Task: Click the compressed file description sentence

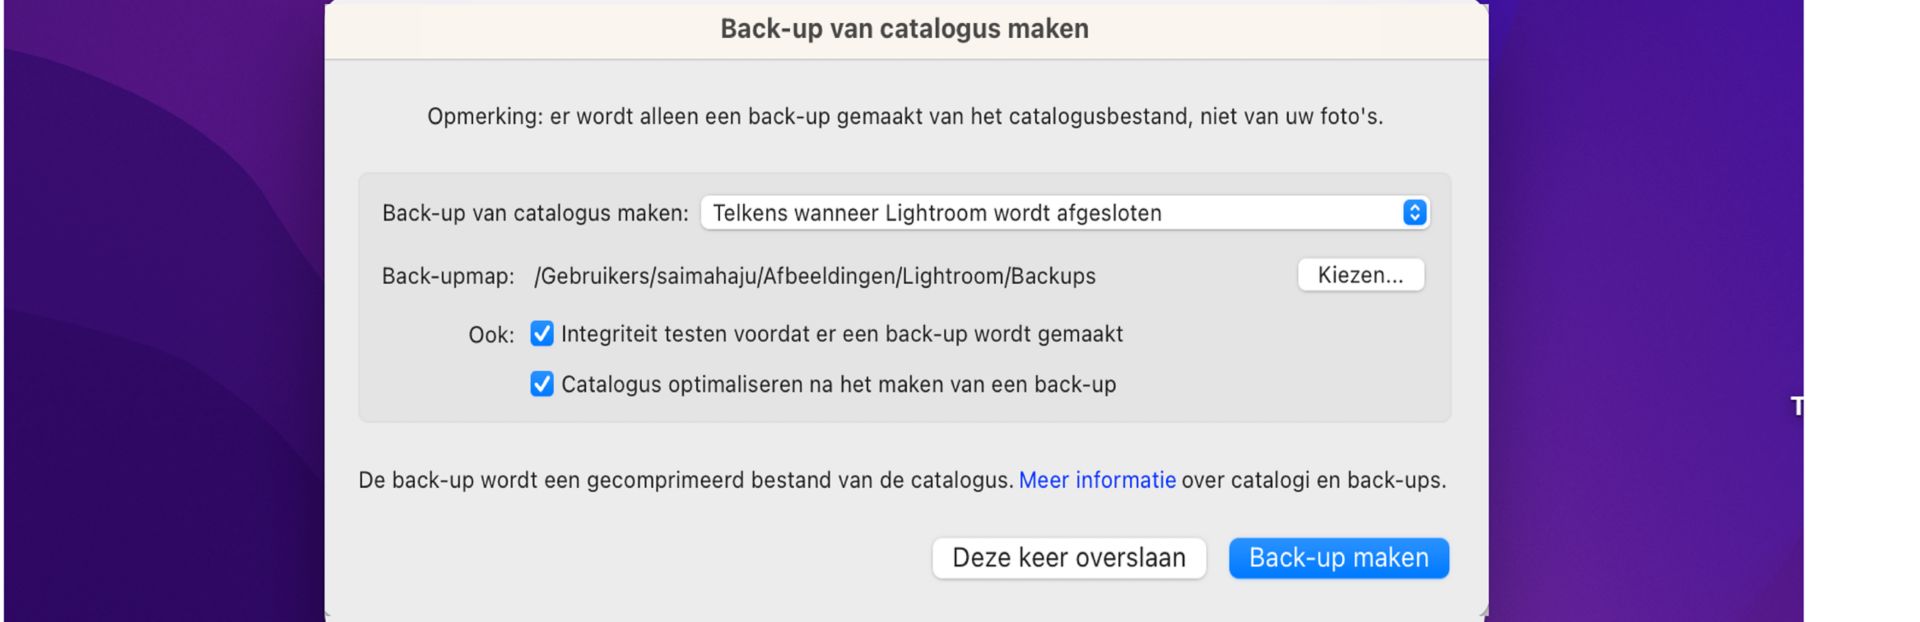Action: point(686,479)
